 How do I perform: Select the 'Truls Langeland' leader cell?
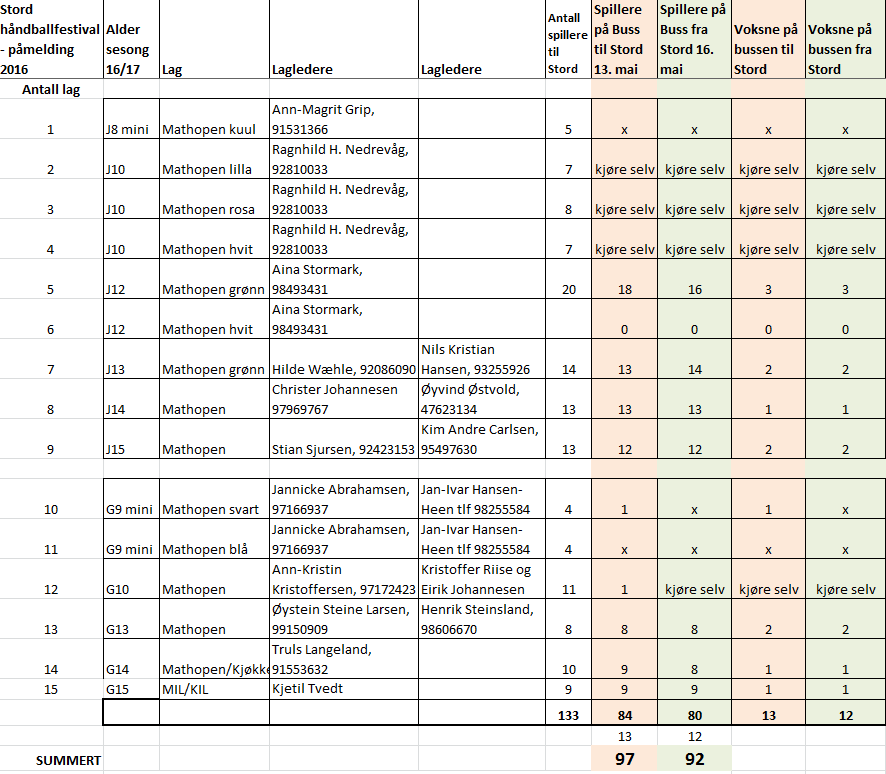point(343,659)
